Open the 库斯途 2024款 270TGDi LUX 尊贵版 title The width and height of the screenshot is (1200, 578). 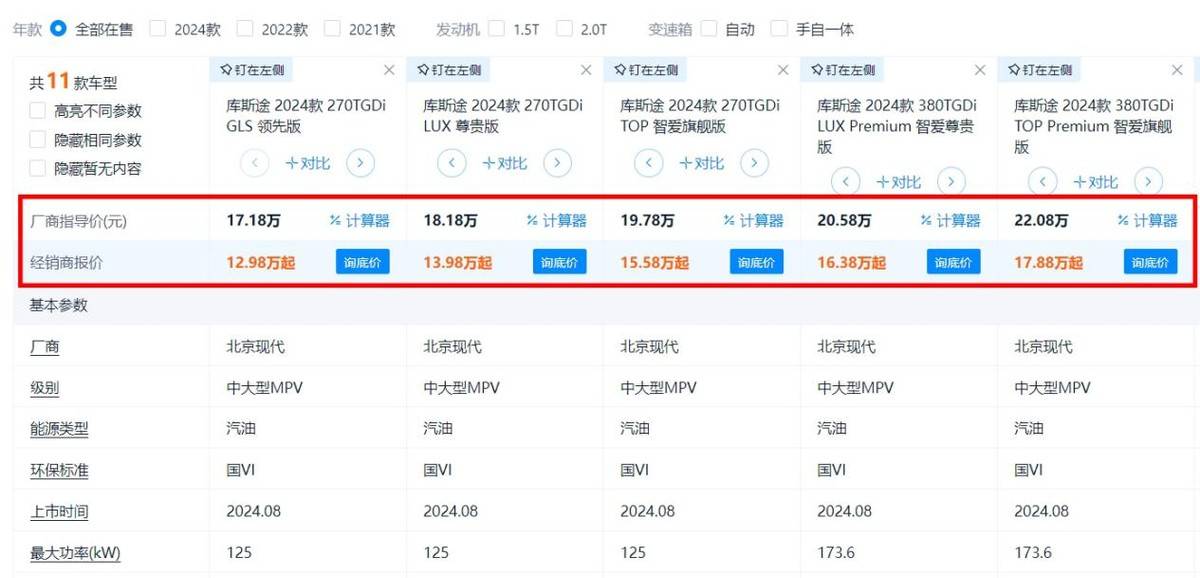tap(503, 116)
